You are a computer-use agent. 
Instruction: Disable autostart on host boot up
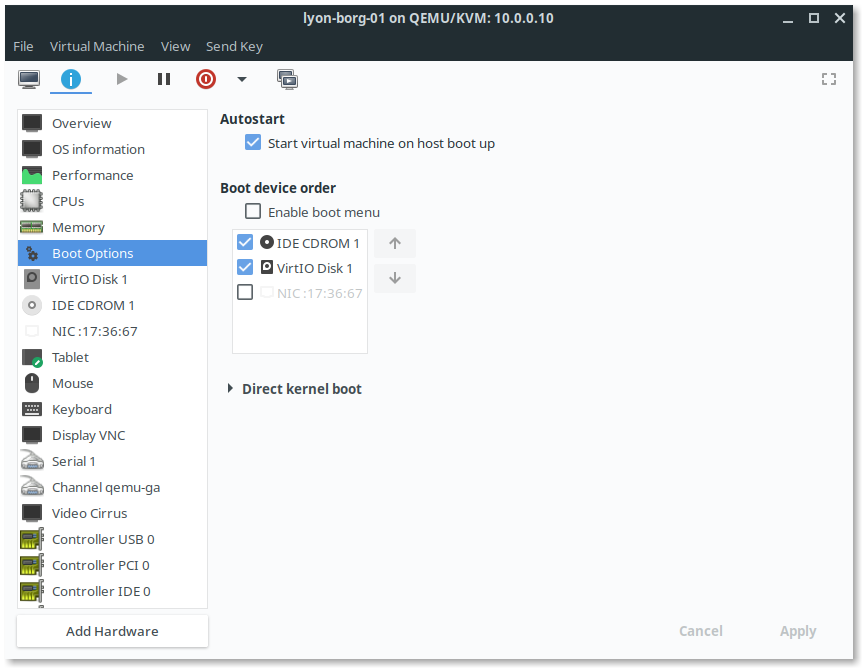click(253, 143)
